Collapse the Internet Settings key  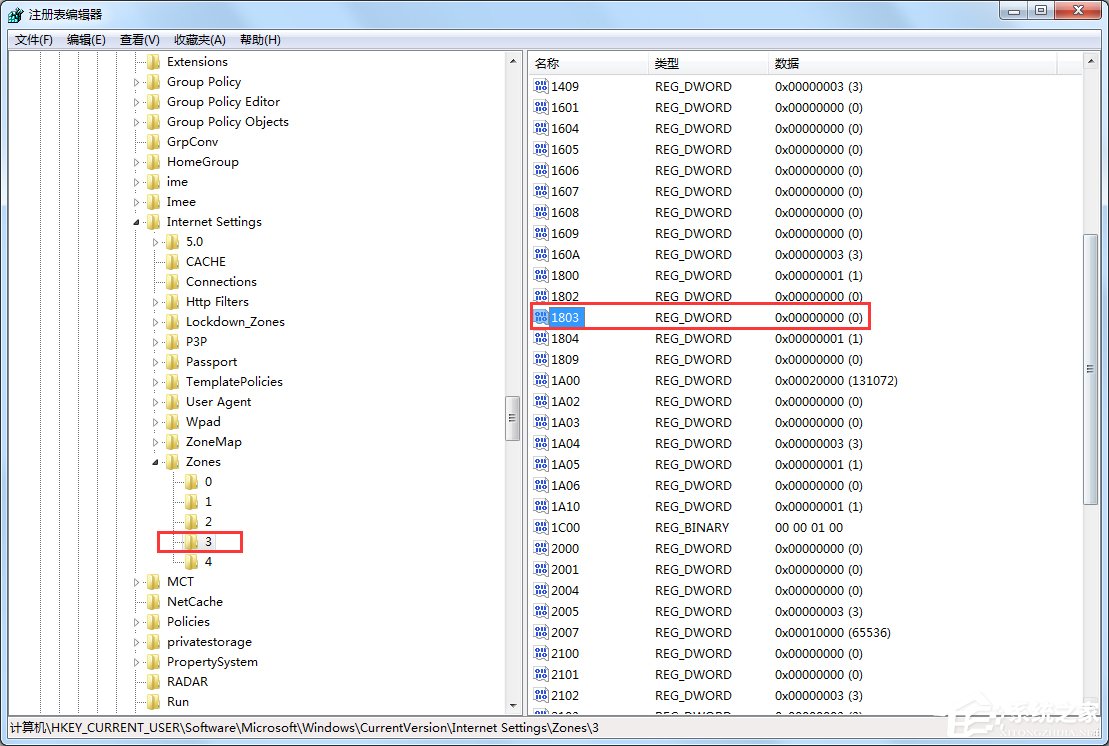tap(138, 221)
